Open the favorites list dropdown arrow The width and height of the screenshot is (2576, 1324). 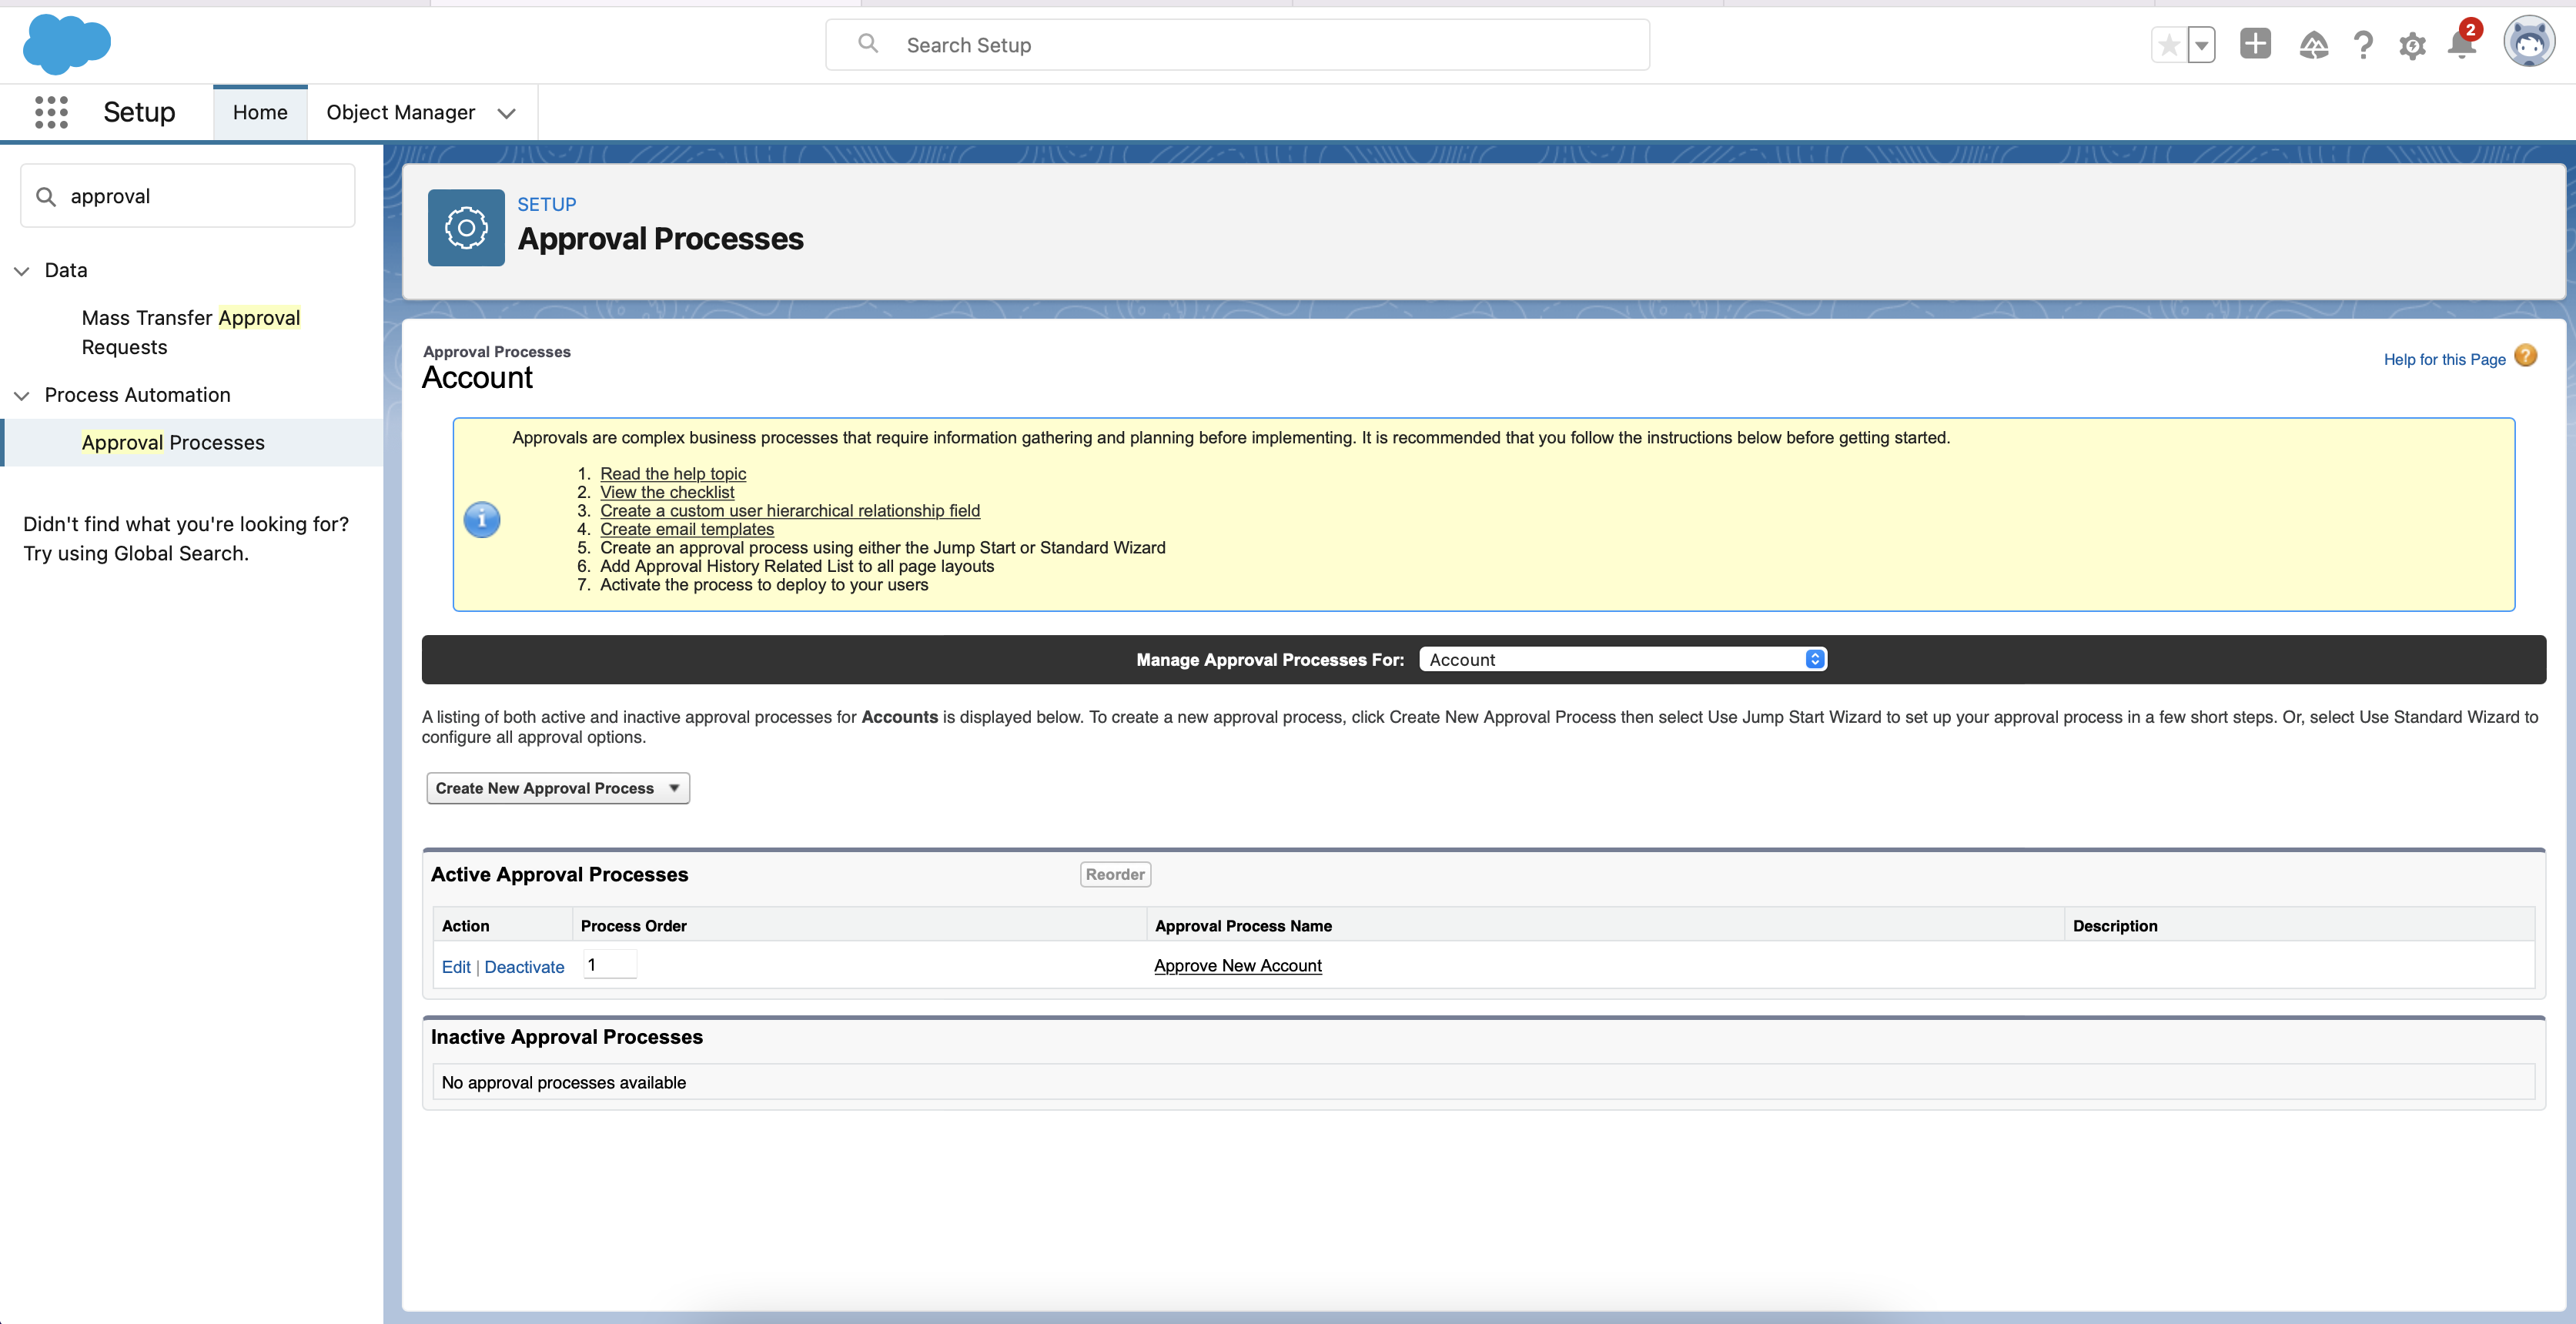[x=2201, y=45]
